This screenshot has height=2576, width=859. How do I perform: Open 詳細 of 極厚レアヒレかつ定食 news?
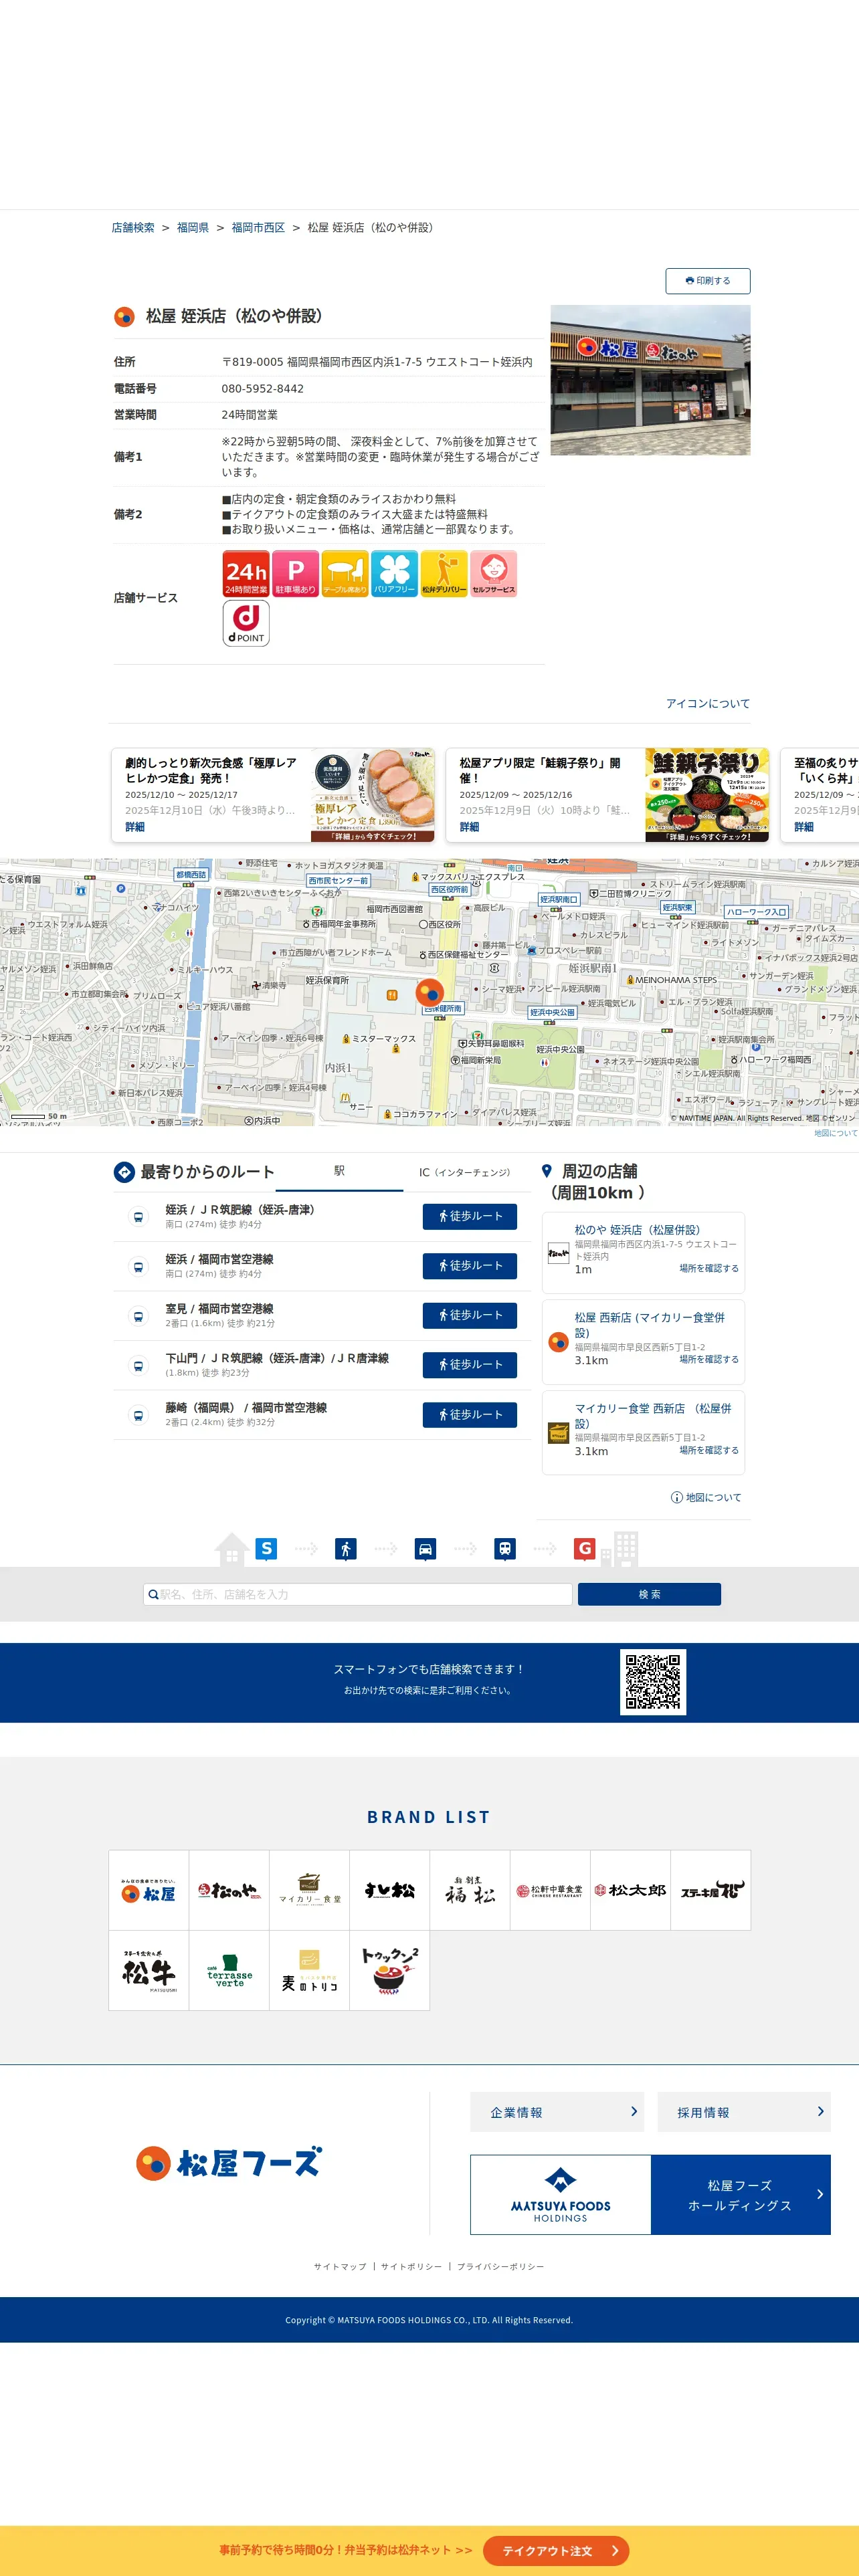[x=135, y=827]
